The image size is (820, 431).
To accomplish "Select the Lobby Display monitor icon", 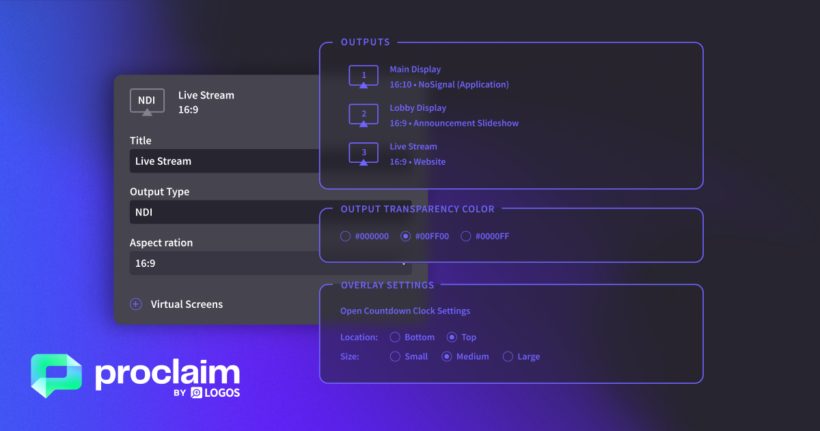I will coord(363,116).
